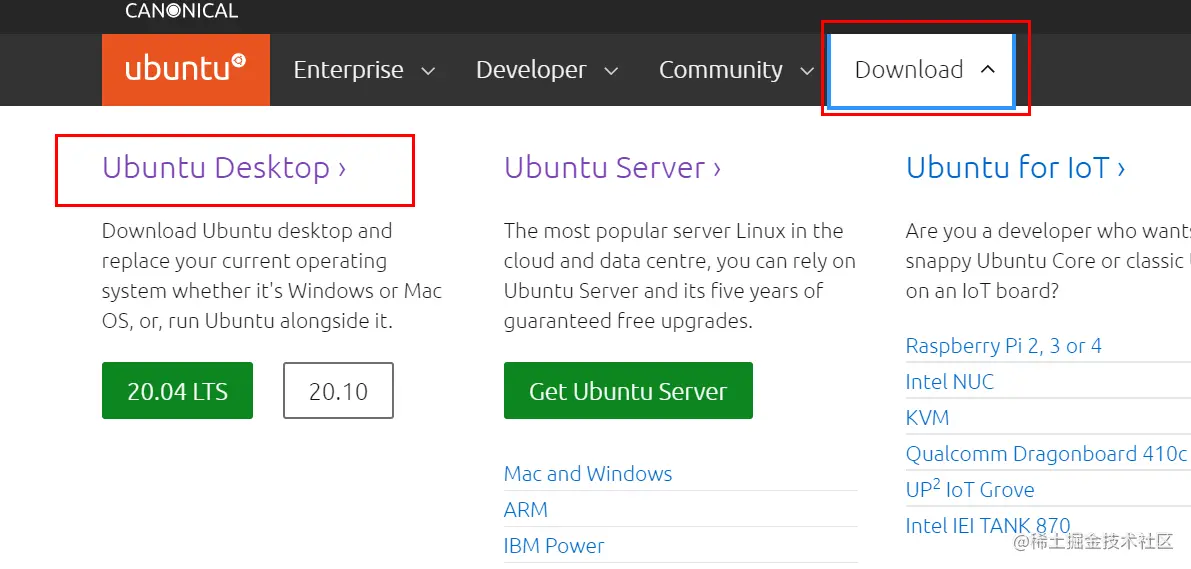Viewport: 1191px width, 569px height.
Task: Open the Community menu
Action: (735, 70)
